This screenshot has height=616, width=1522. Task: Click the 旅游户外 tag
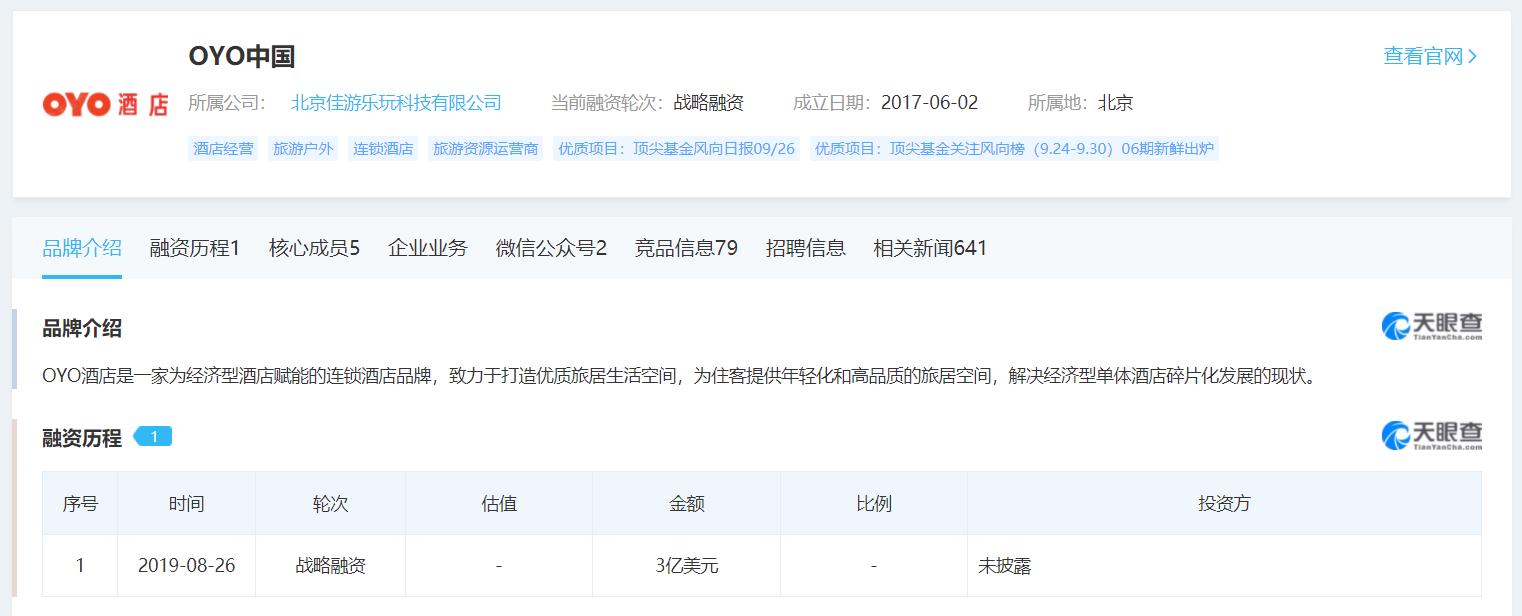[x=303, y=148]
